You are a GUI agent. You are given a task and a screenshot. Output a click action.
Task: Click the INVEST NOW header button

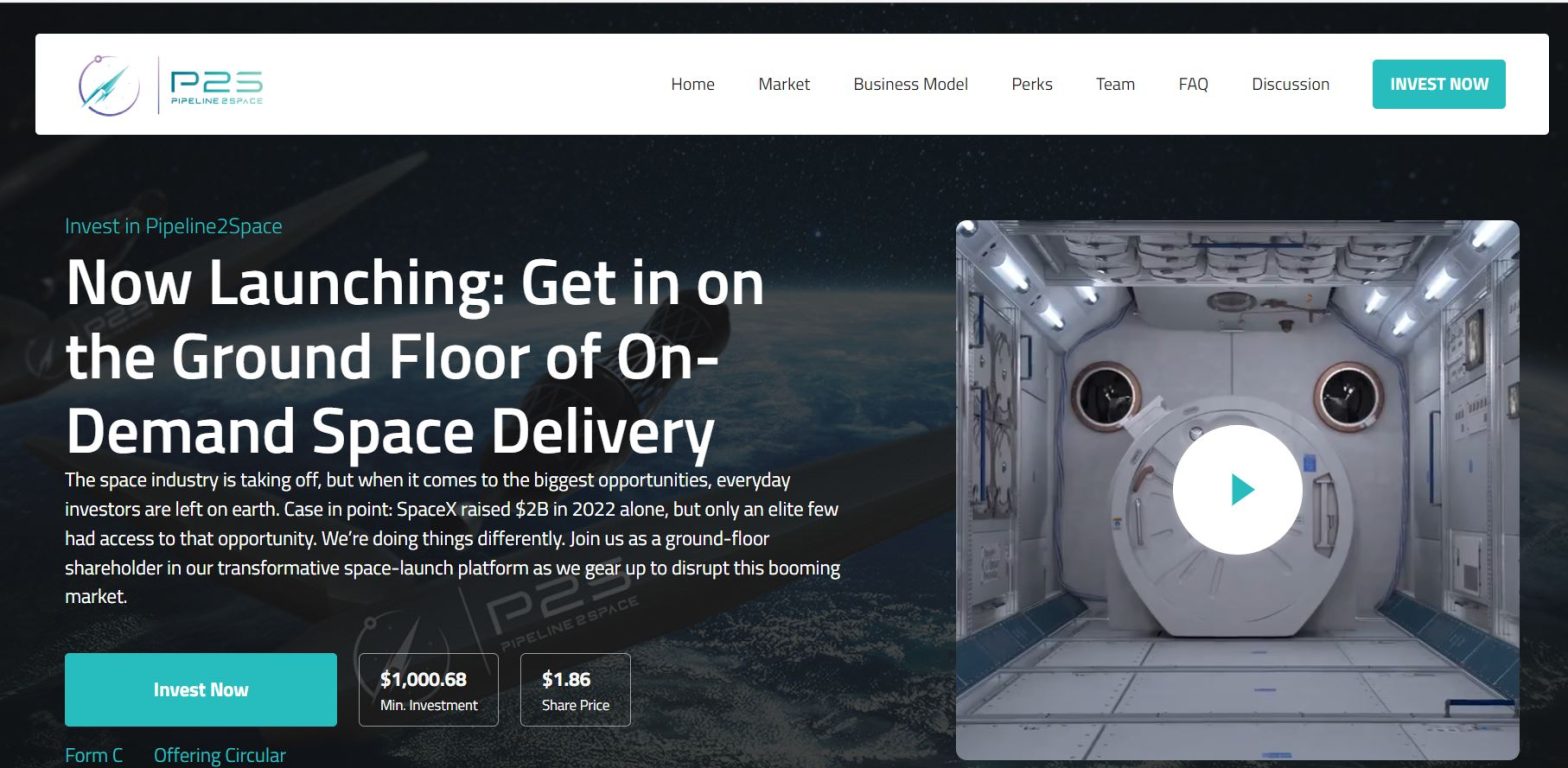click(1439, 84)
